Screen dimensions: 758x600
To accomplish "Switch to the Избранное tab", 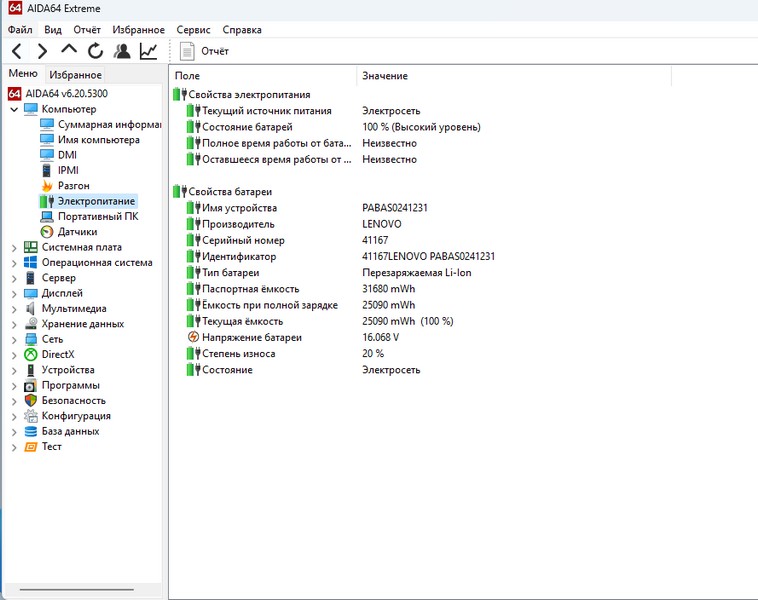I will 76,75.
